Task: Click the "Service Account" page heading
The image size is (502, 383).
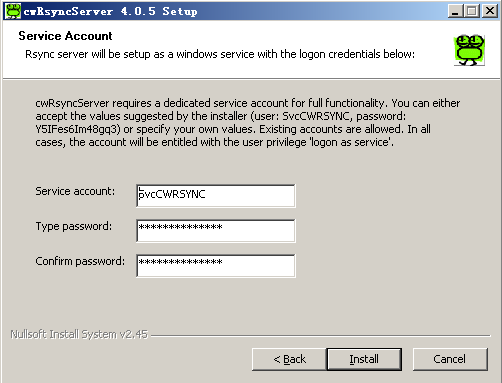Action: [x=65, y=36]
